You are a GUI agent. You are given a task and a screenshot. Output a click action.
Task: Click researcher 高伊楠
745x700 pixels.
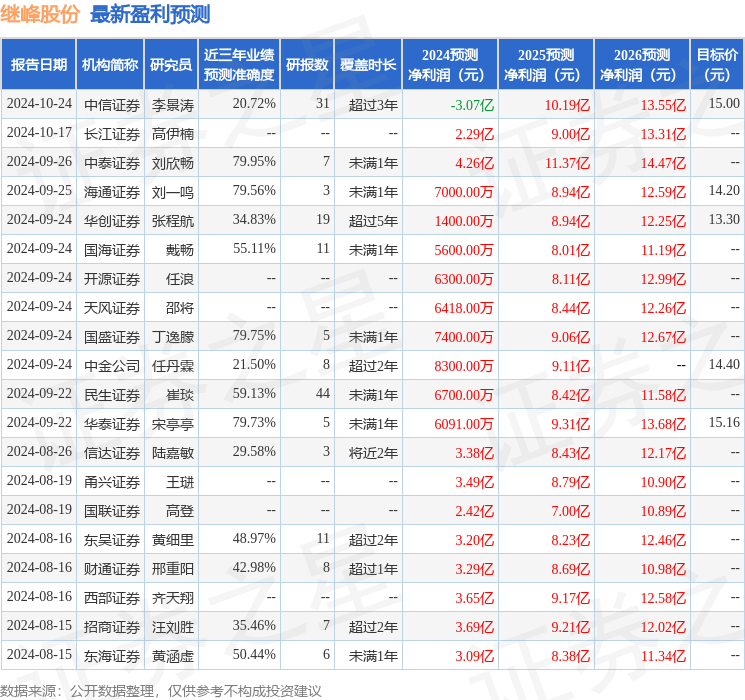click(x=172, y=134)
